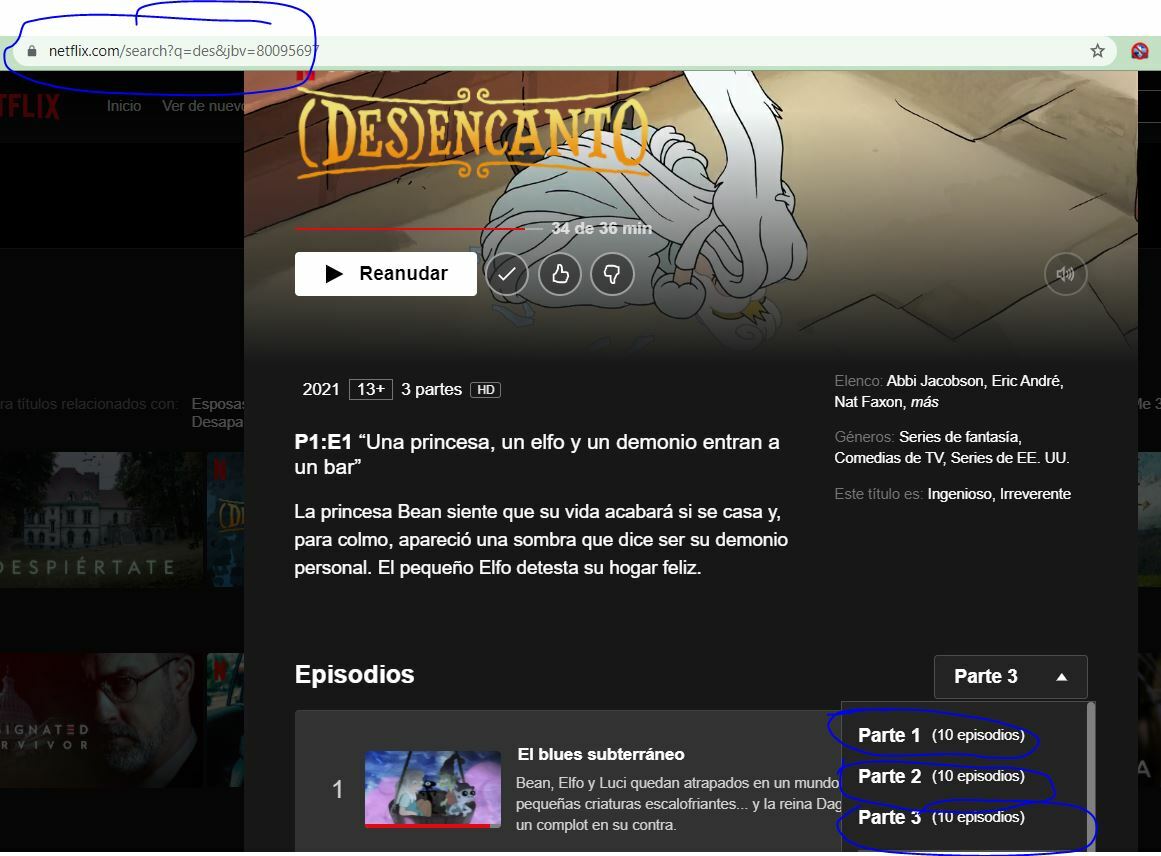Open the red browser extension icon

(x=1140, y=50)
